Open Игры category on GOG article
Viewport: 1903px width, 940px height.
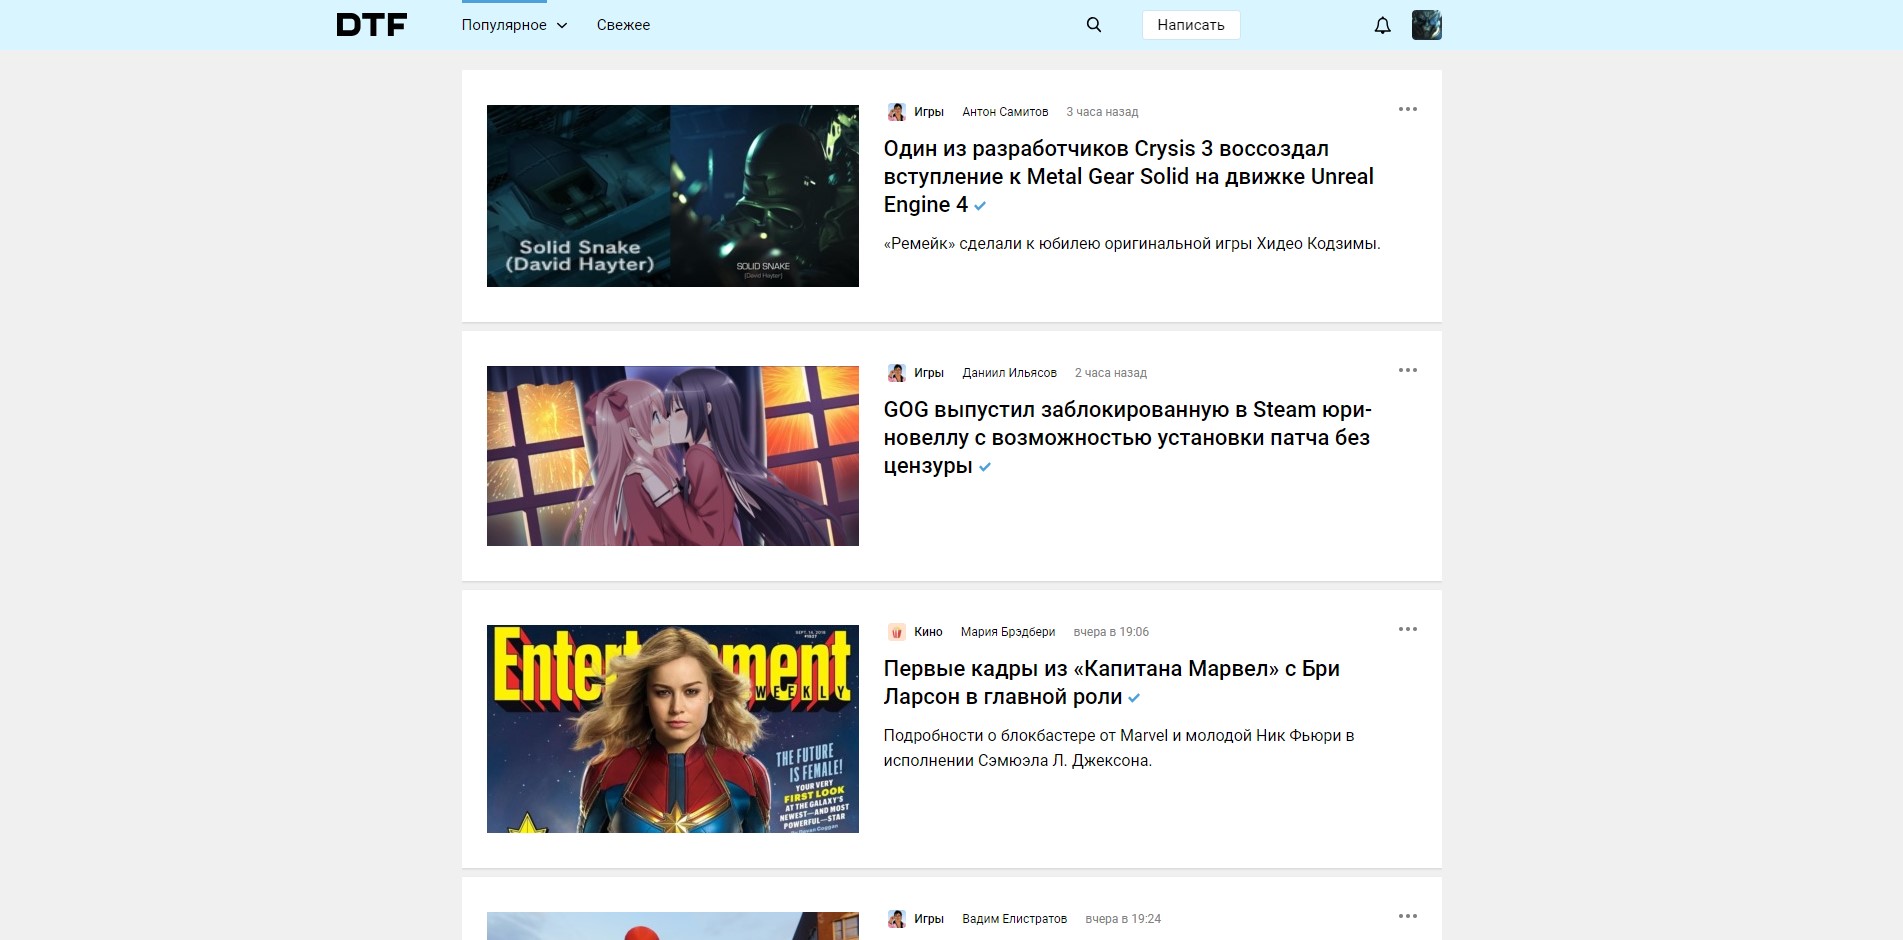[x=929, y=373]
